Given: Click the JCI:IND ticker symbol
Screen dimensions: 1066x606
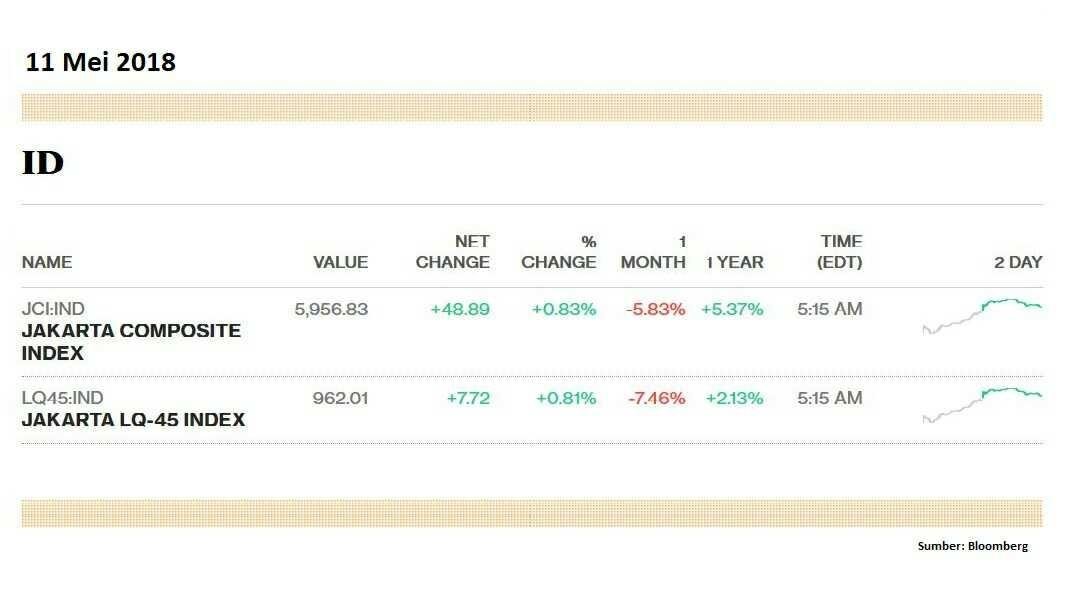Looking at the screenshot, I should (53, 309).
